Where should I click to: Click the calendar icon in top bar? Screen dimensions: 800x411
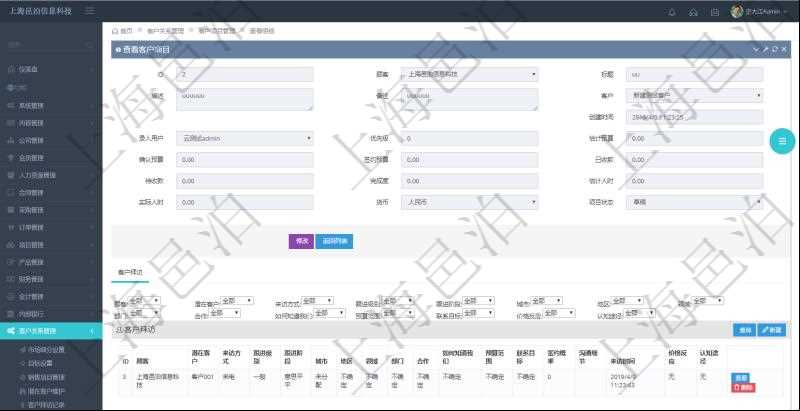[x=717, y=11]
